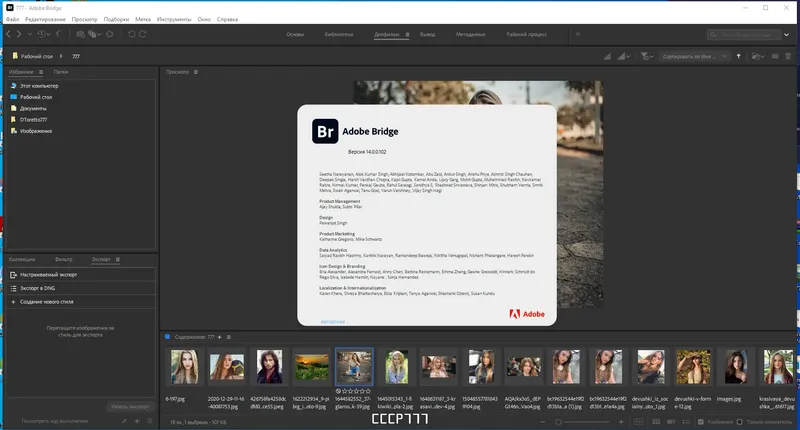Expand the search options chevron

point(786,35)
